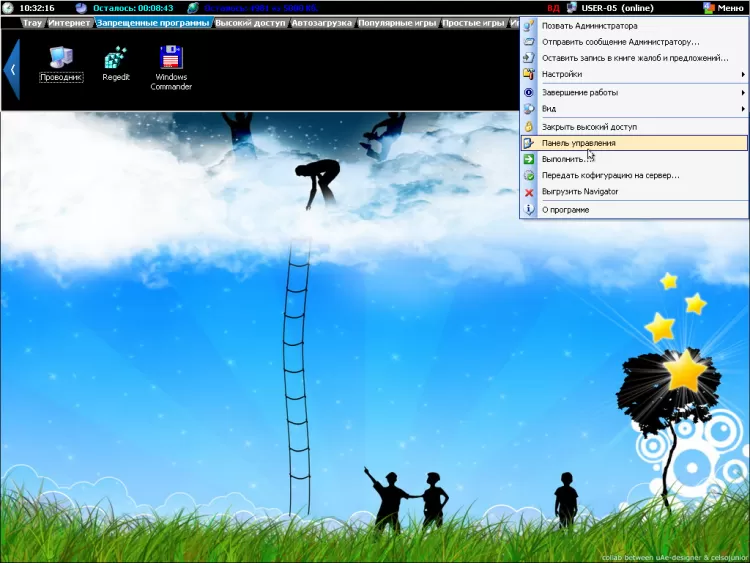The height and width of the screenshot is (563, 750).
Task: Switch to the Интернет tab
Action: pos(69,22)
